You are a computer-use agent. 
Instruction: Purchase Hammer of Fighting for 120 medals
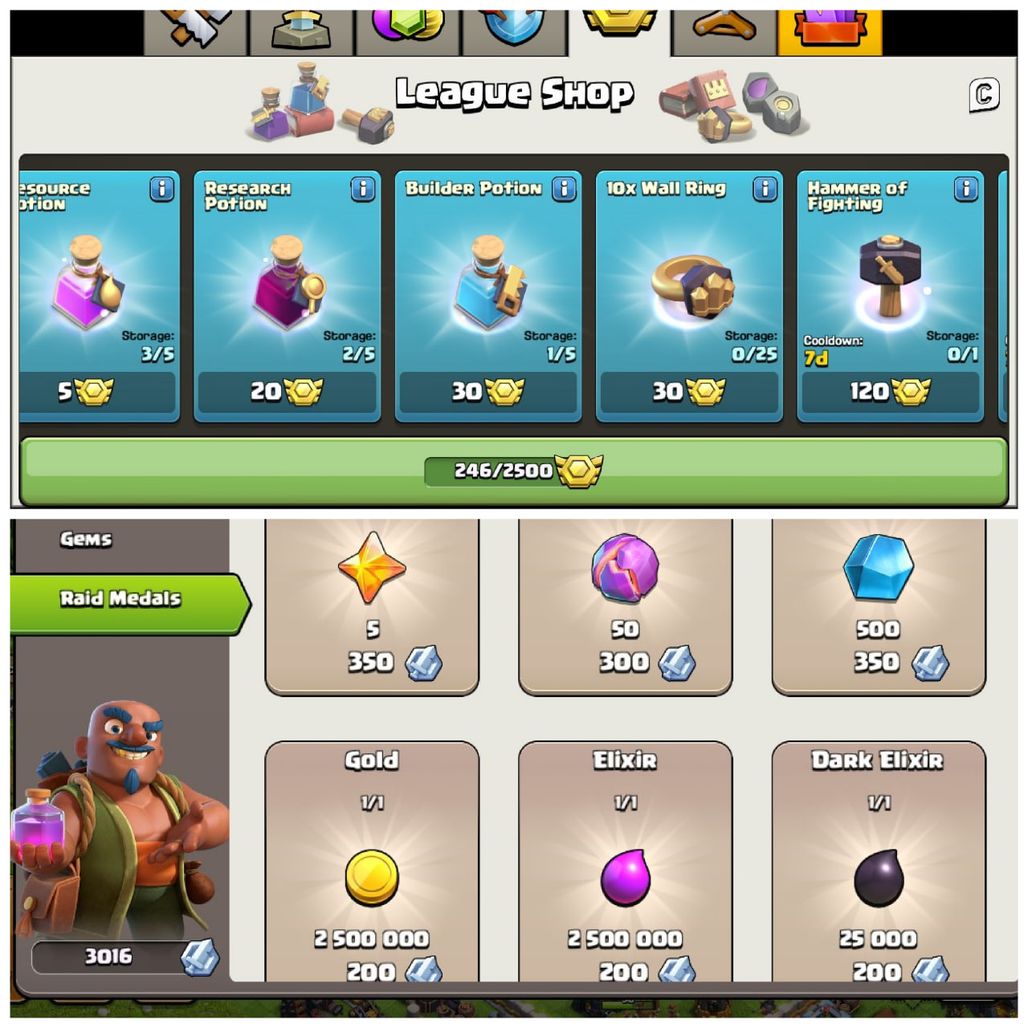[890, 392]
